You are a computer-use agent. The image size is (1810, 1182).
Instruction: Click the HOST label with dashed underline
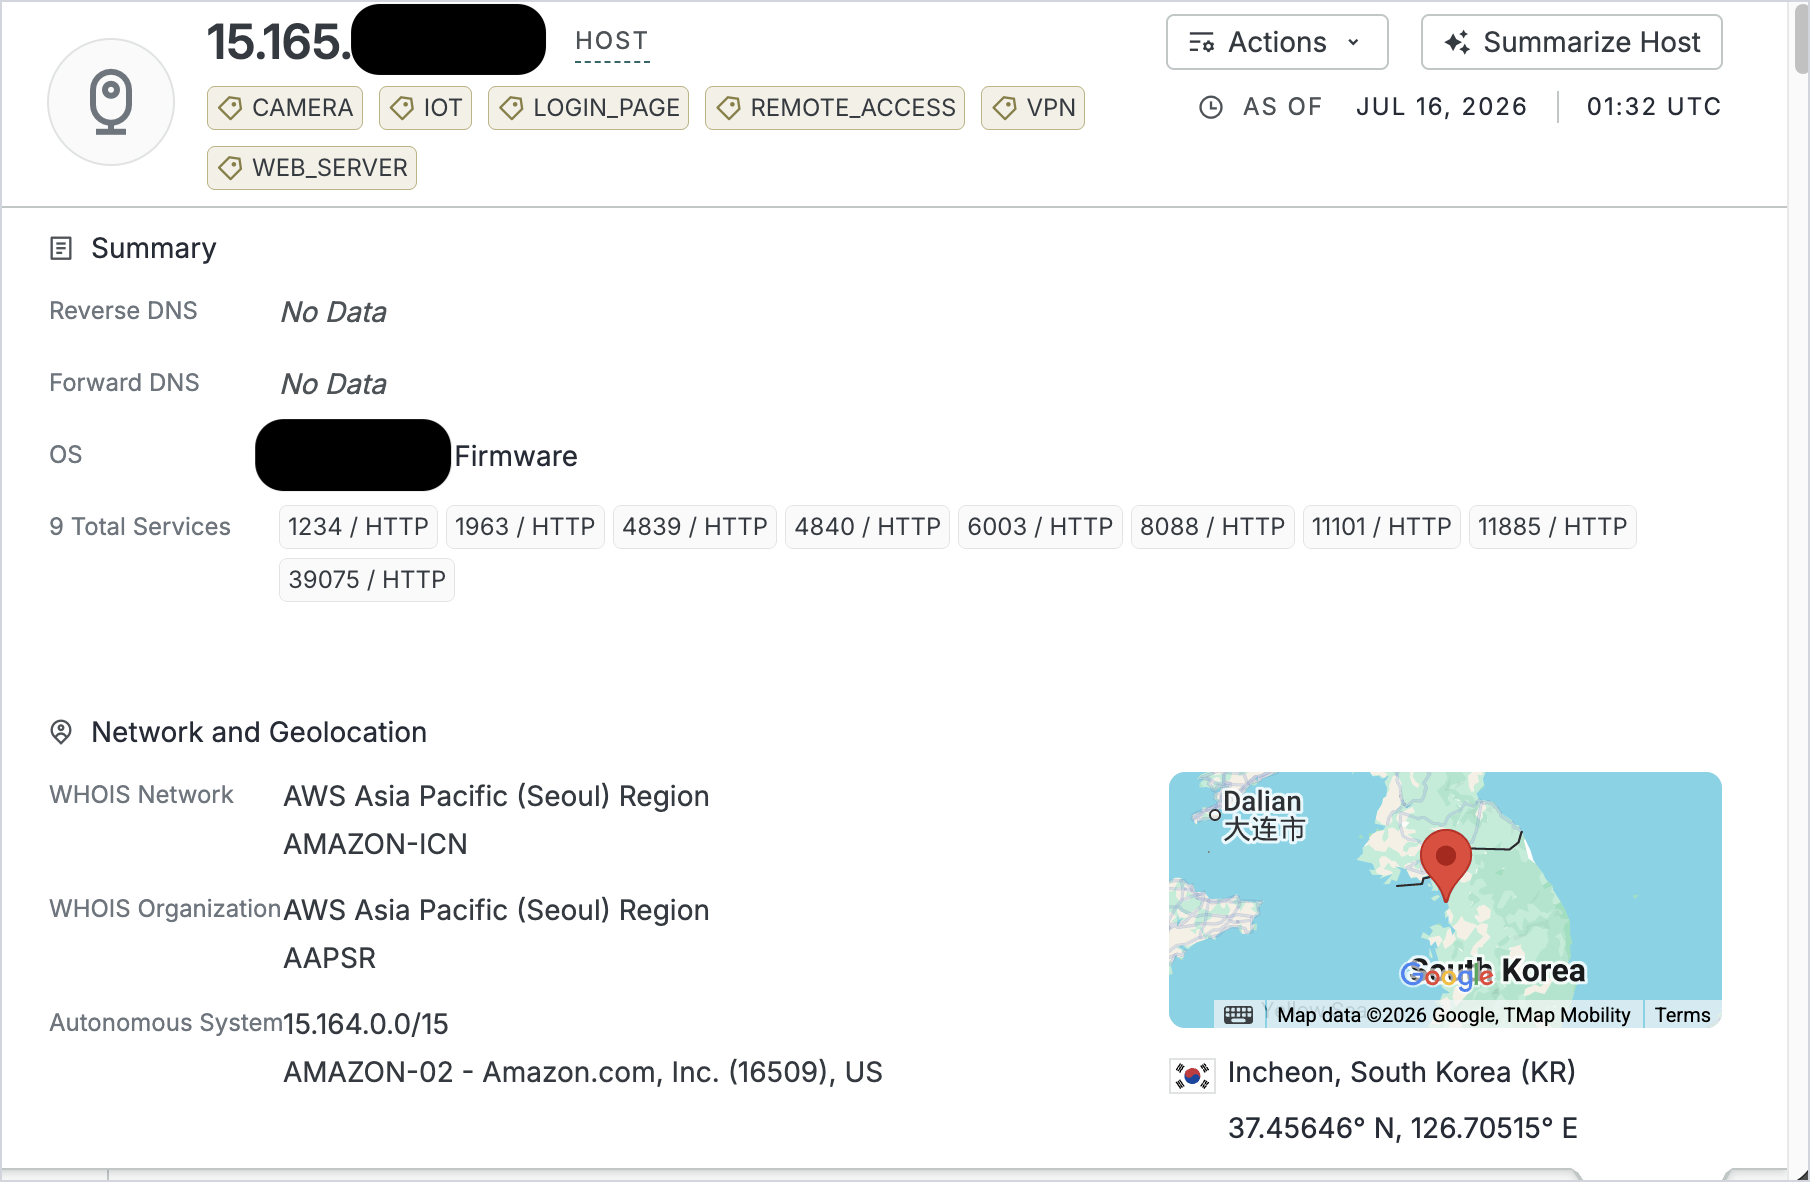click(612, 42)
